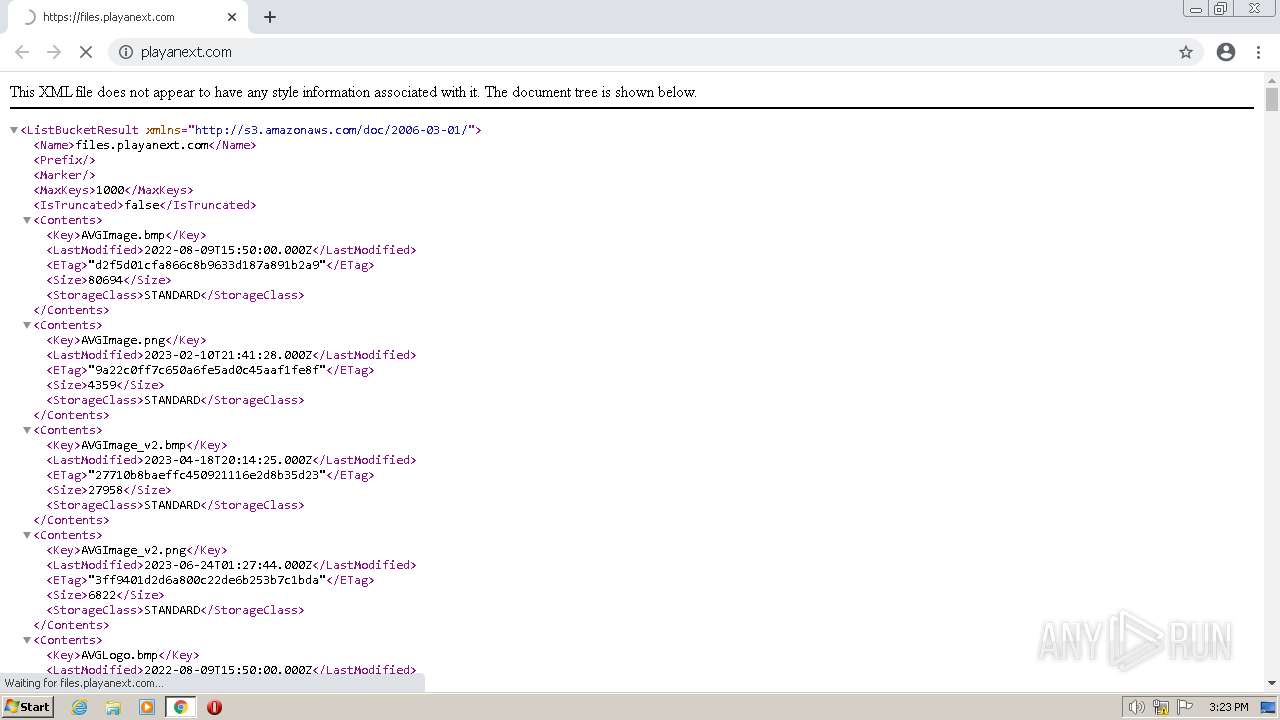The image size is (1280, 720).
Task: Click the bucket name files.playanext.com text
Action: [x=142, y=145]
